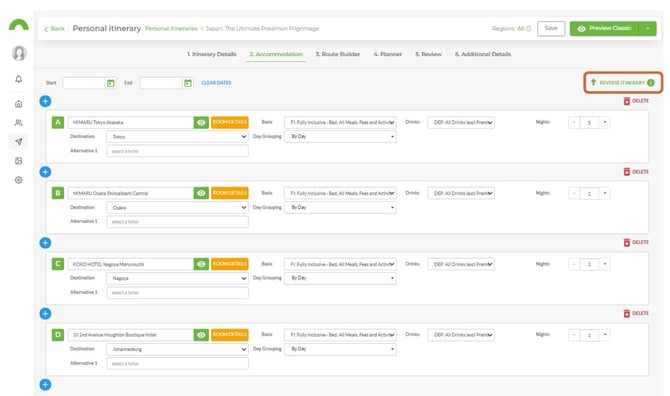670x396 pixels.
Task: Click the green A row marker
Action: click(58, 123)
